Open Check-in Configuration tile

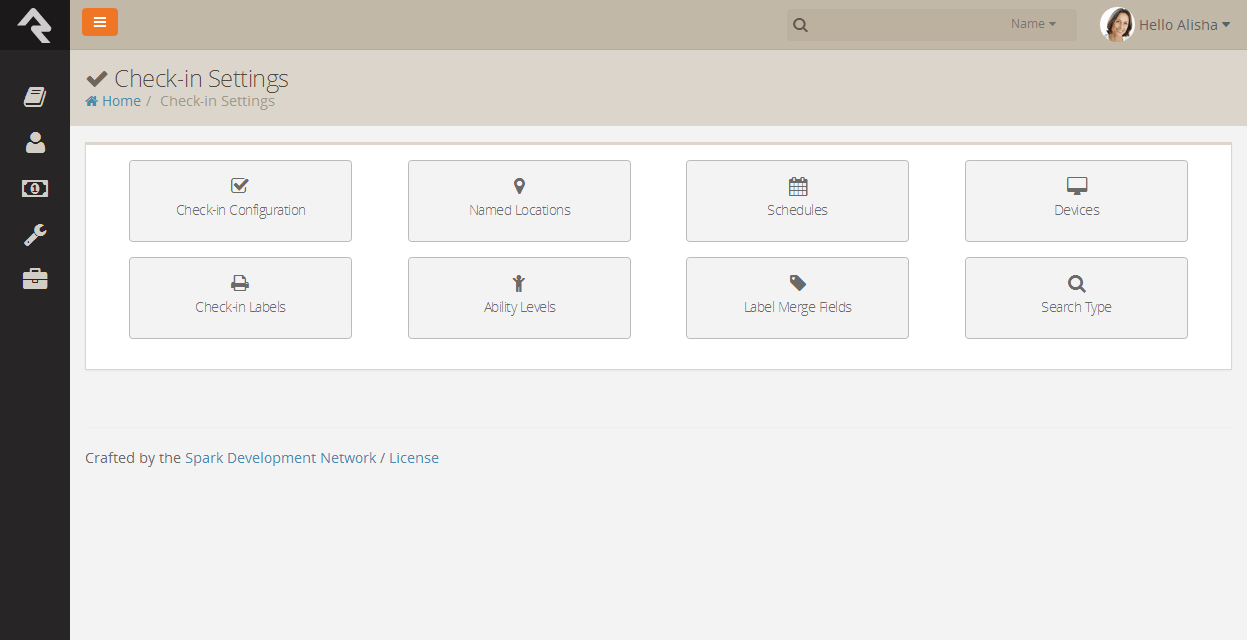click(x=240, y=201)
